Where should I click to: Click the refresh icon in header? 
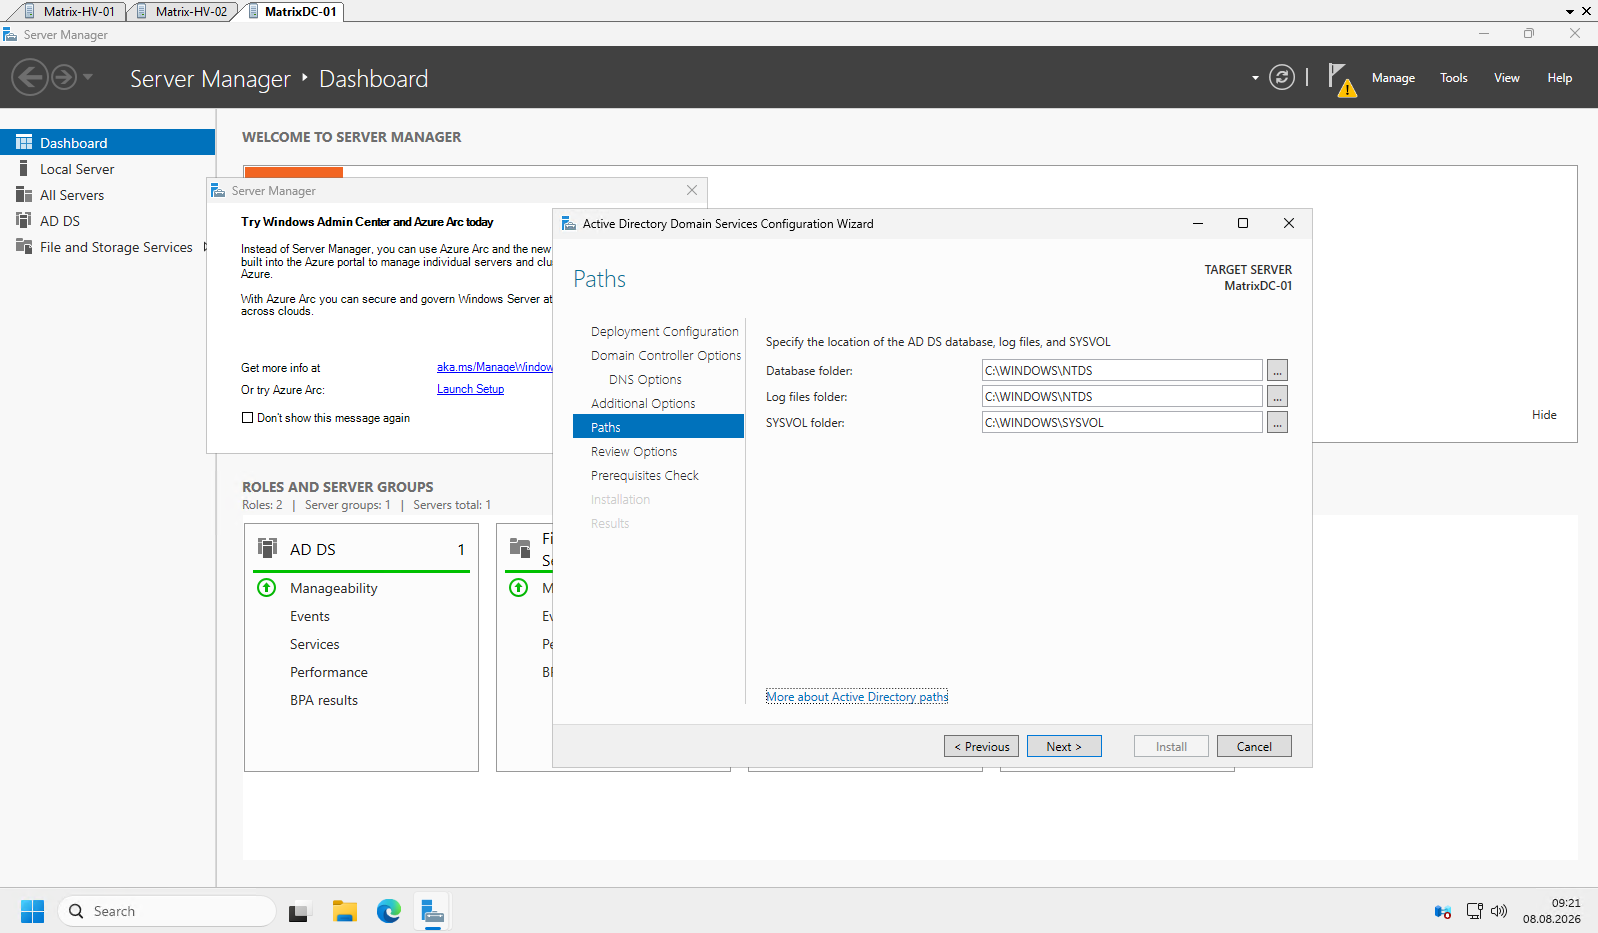(x=1282, y=77)
